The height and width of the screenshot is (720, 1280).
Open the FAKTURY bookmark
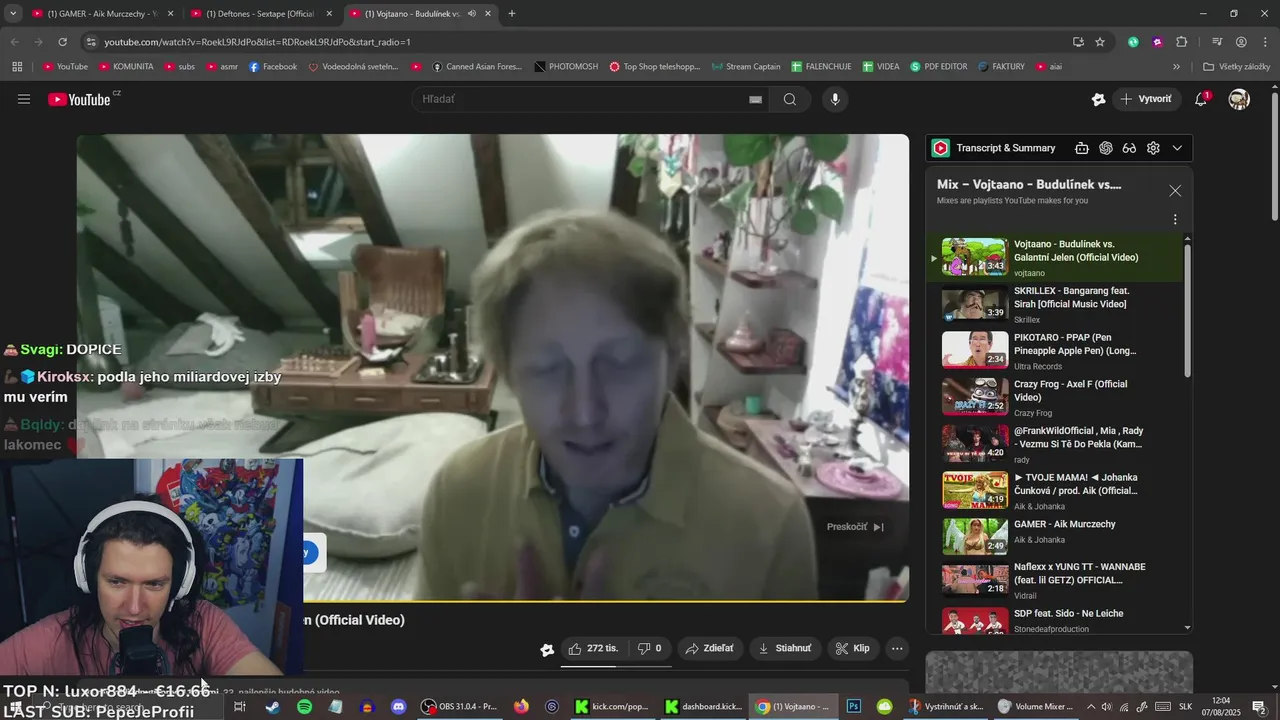point(1001,67)
